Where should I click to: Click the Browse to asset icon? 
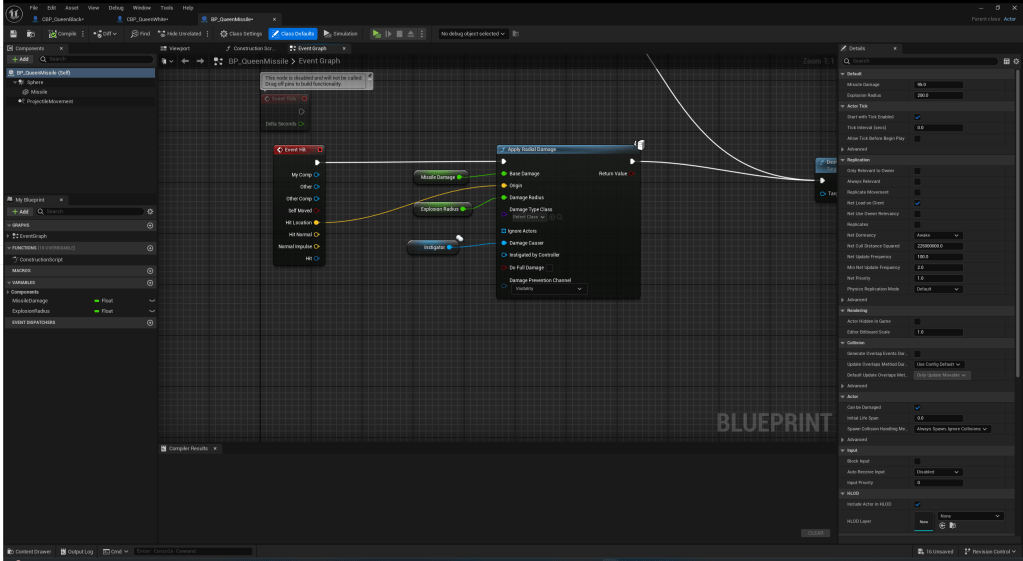click(30, 33)
